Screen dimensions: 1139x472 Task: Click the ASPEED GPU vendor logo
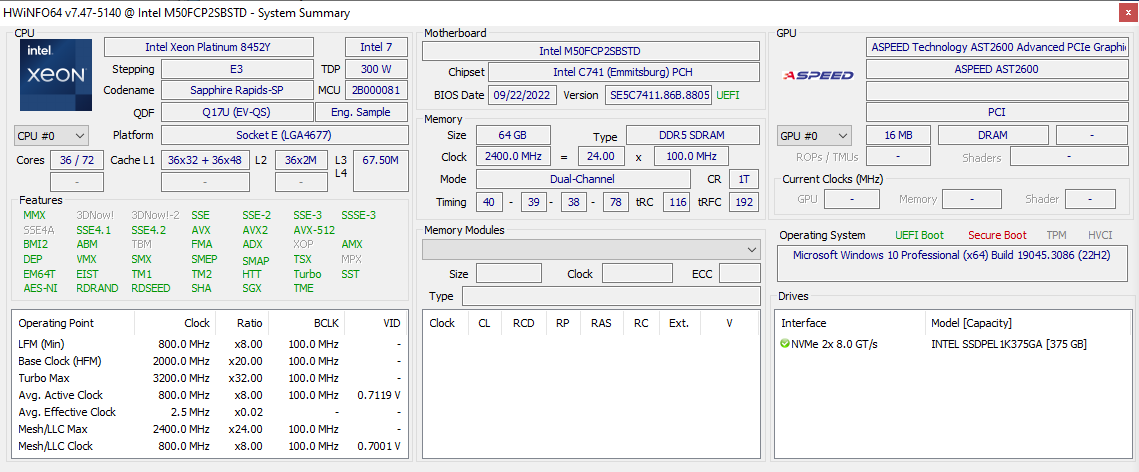(818, 75)
